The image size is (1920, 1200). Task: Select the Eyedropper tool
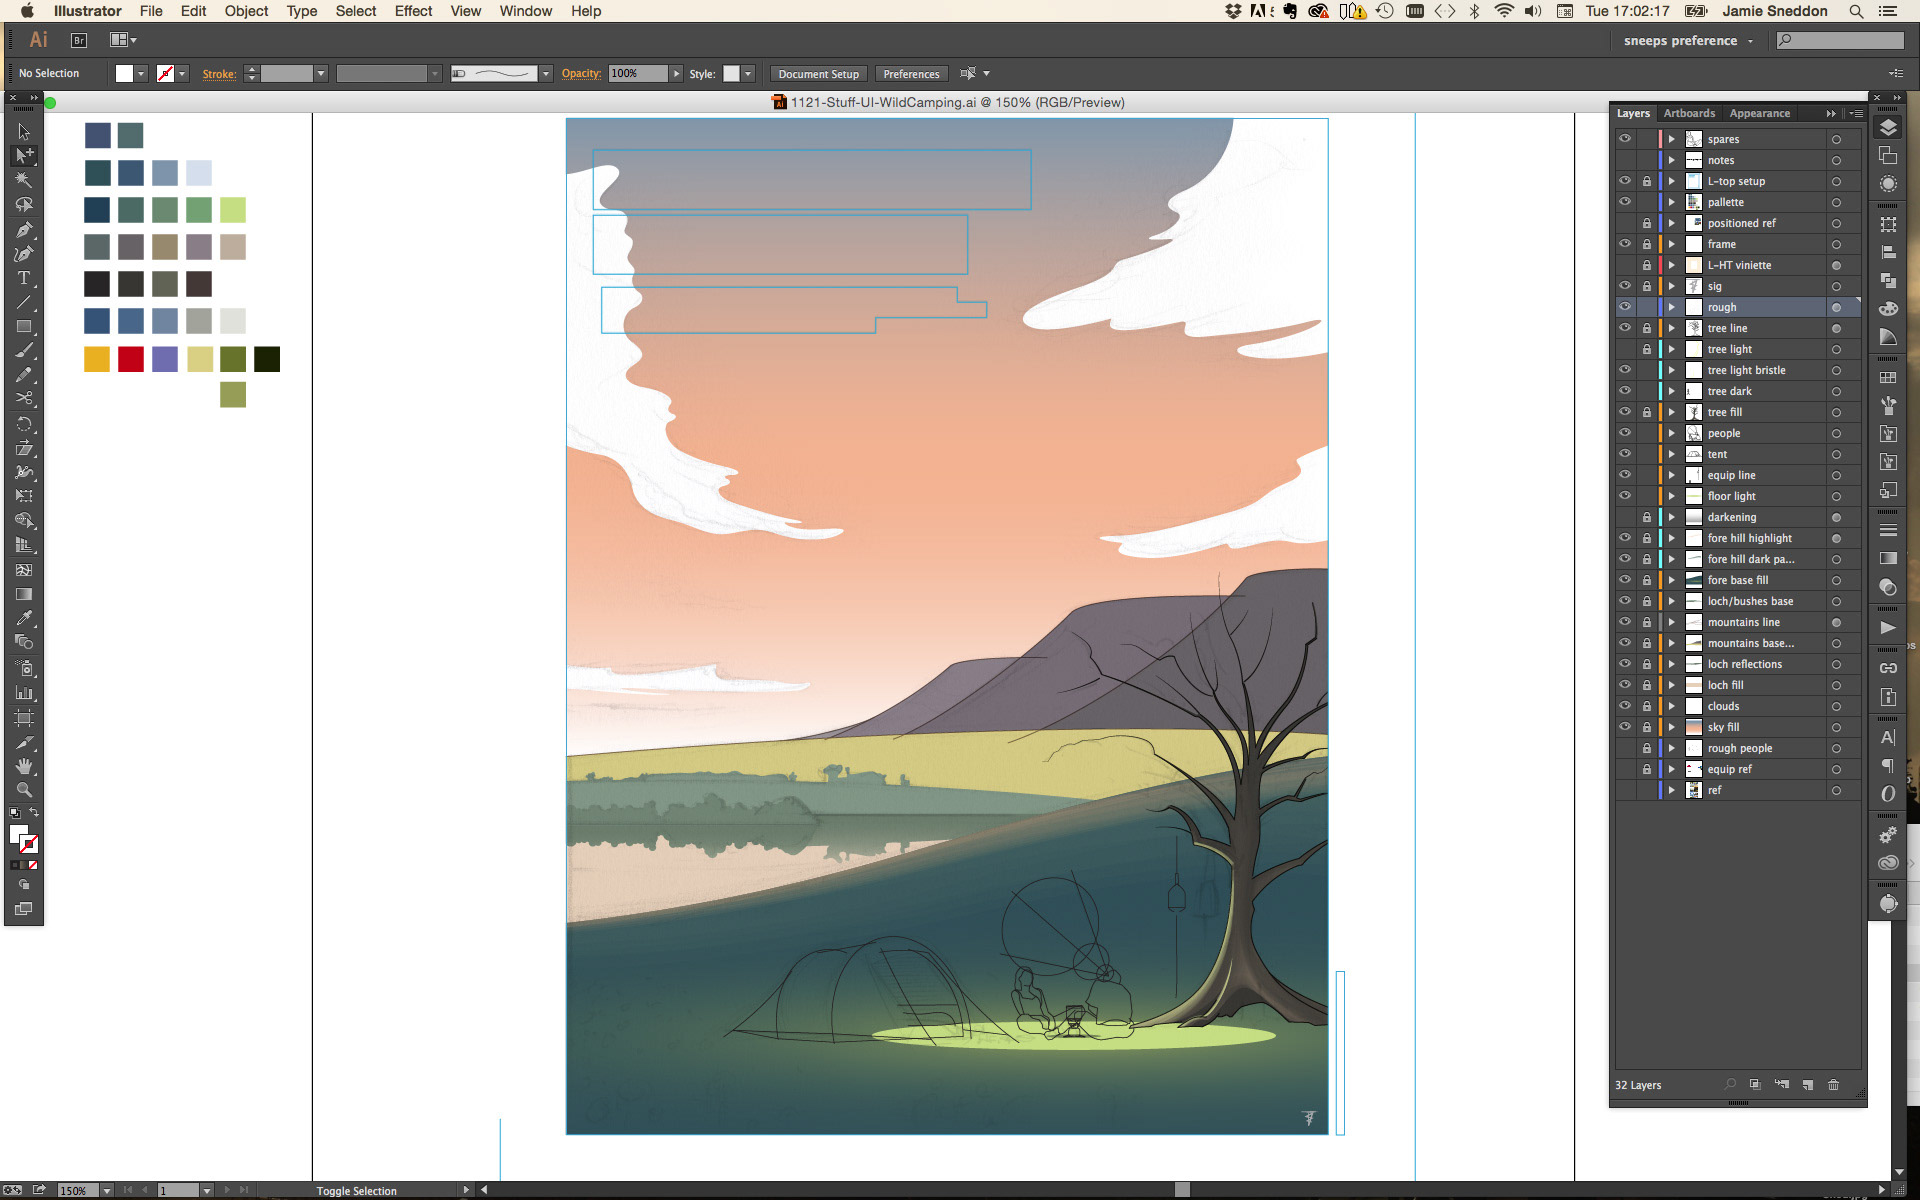[24, 618]
